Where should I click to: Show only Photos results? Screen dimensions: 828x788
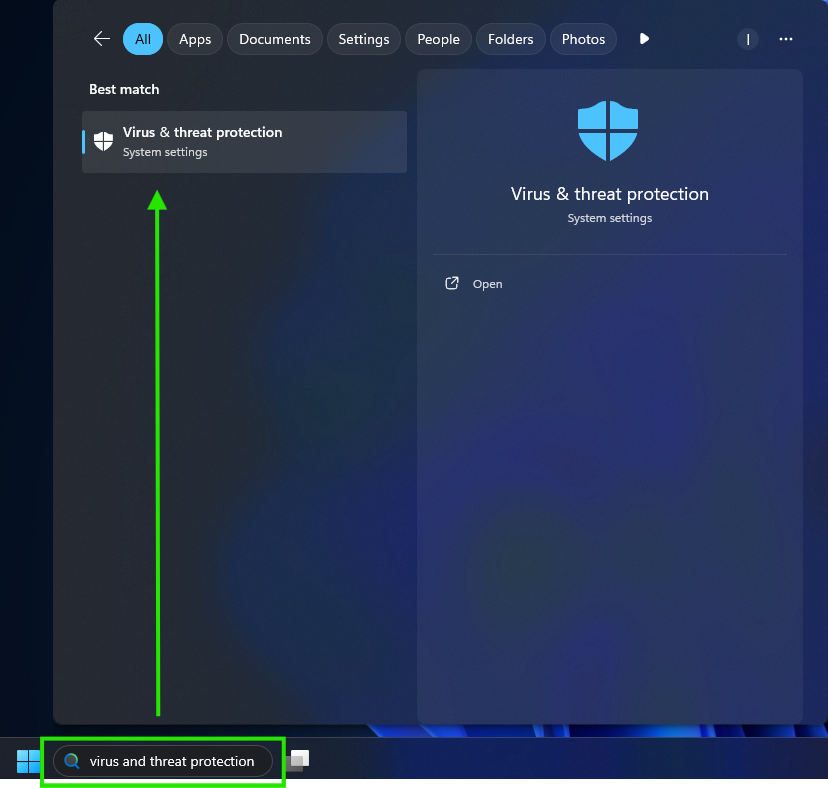coord(583,39)
